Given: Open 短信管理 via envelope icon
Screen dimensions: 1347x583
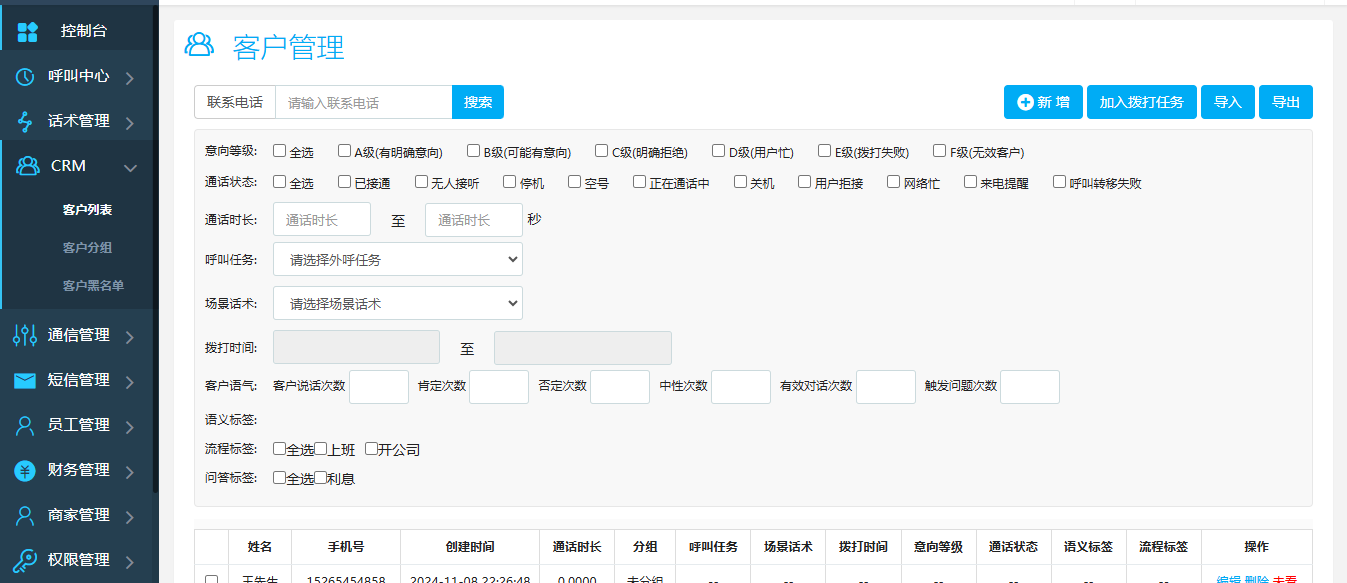Looking at the screenshot, I should [24, 380].
